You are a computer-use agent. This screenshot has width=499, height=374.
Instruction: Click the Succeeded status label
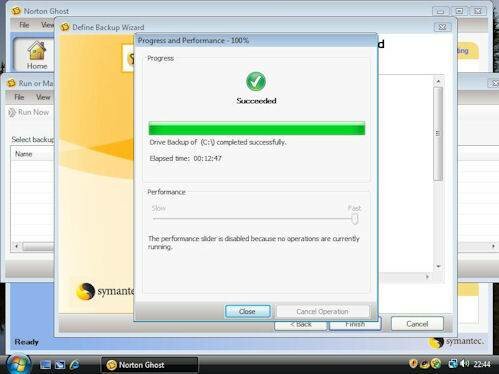(x=256, y=101)
